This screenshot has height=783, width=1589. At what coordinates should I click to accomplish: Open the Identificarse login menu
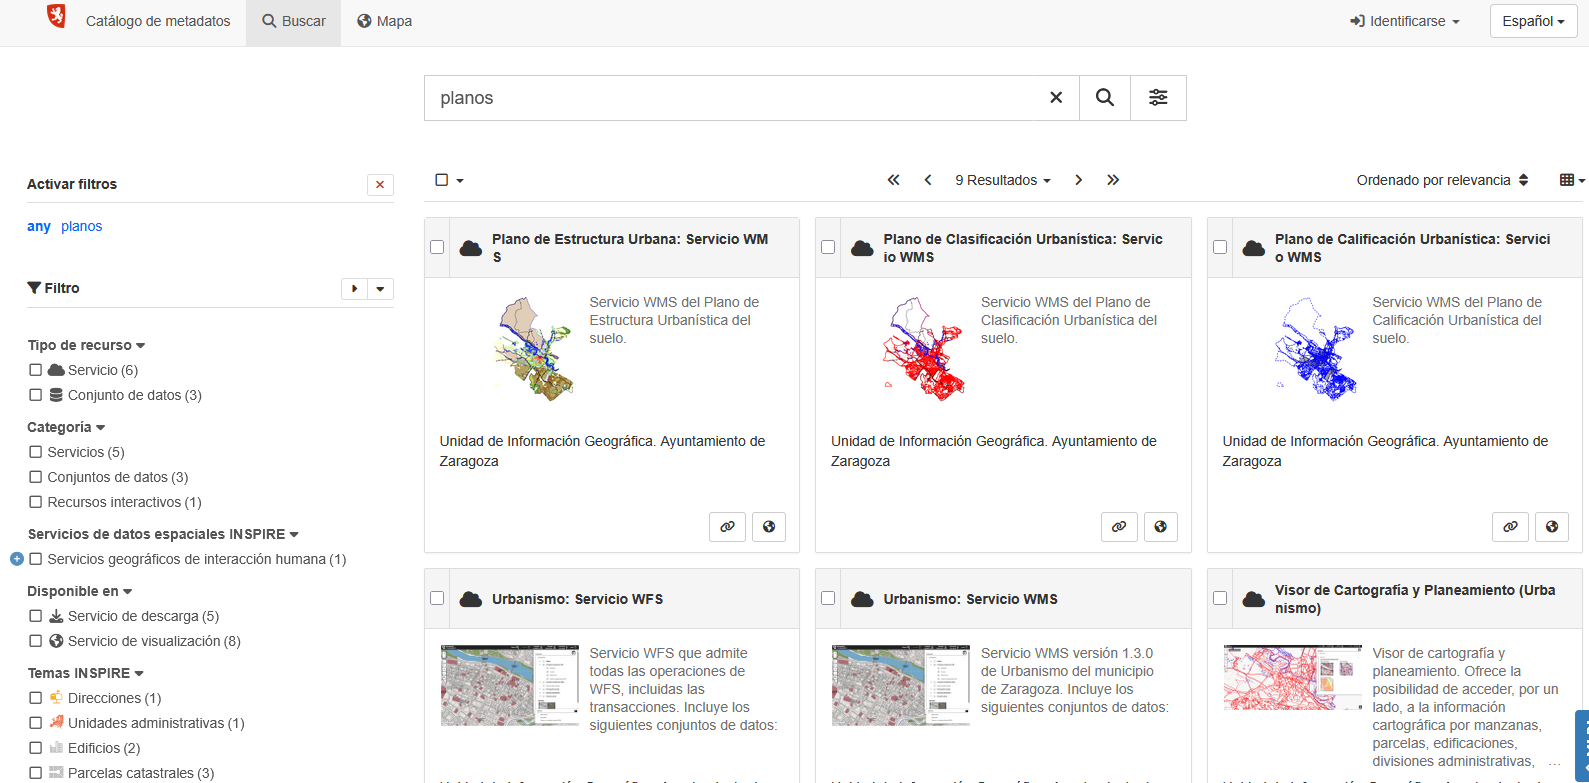[x=1405, y=21]
